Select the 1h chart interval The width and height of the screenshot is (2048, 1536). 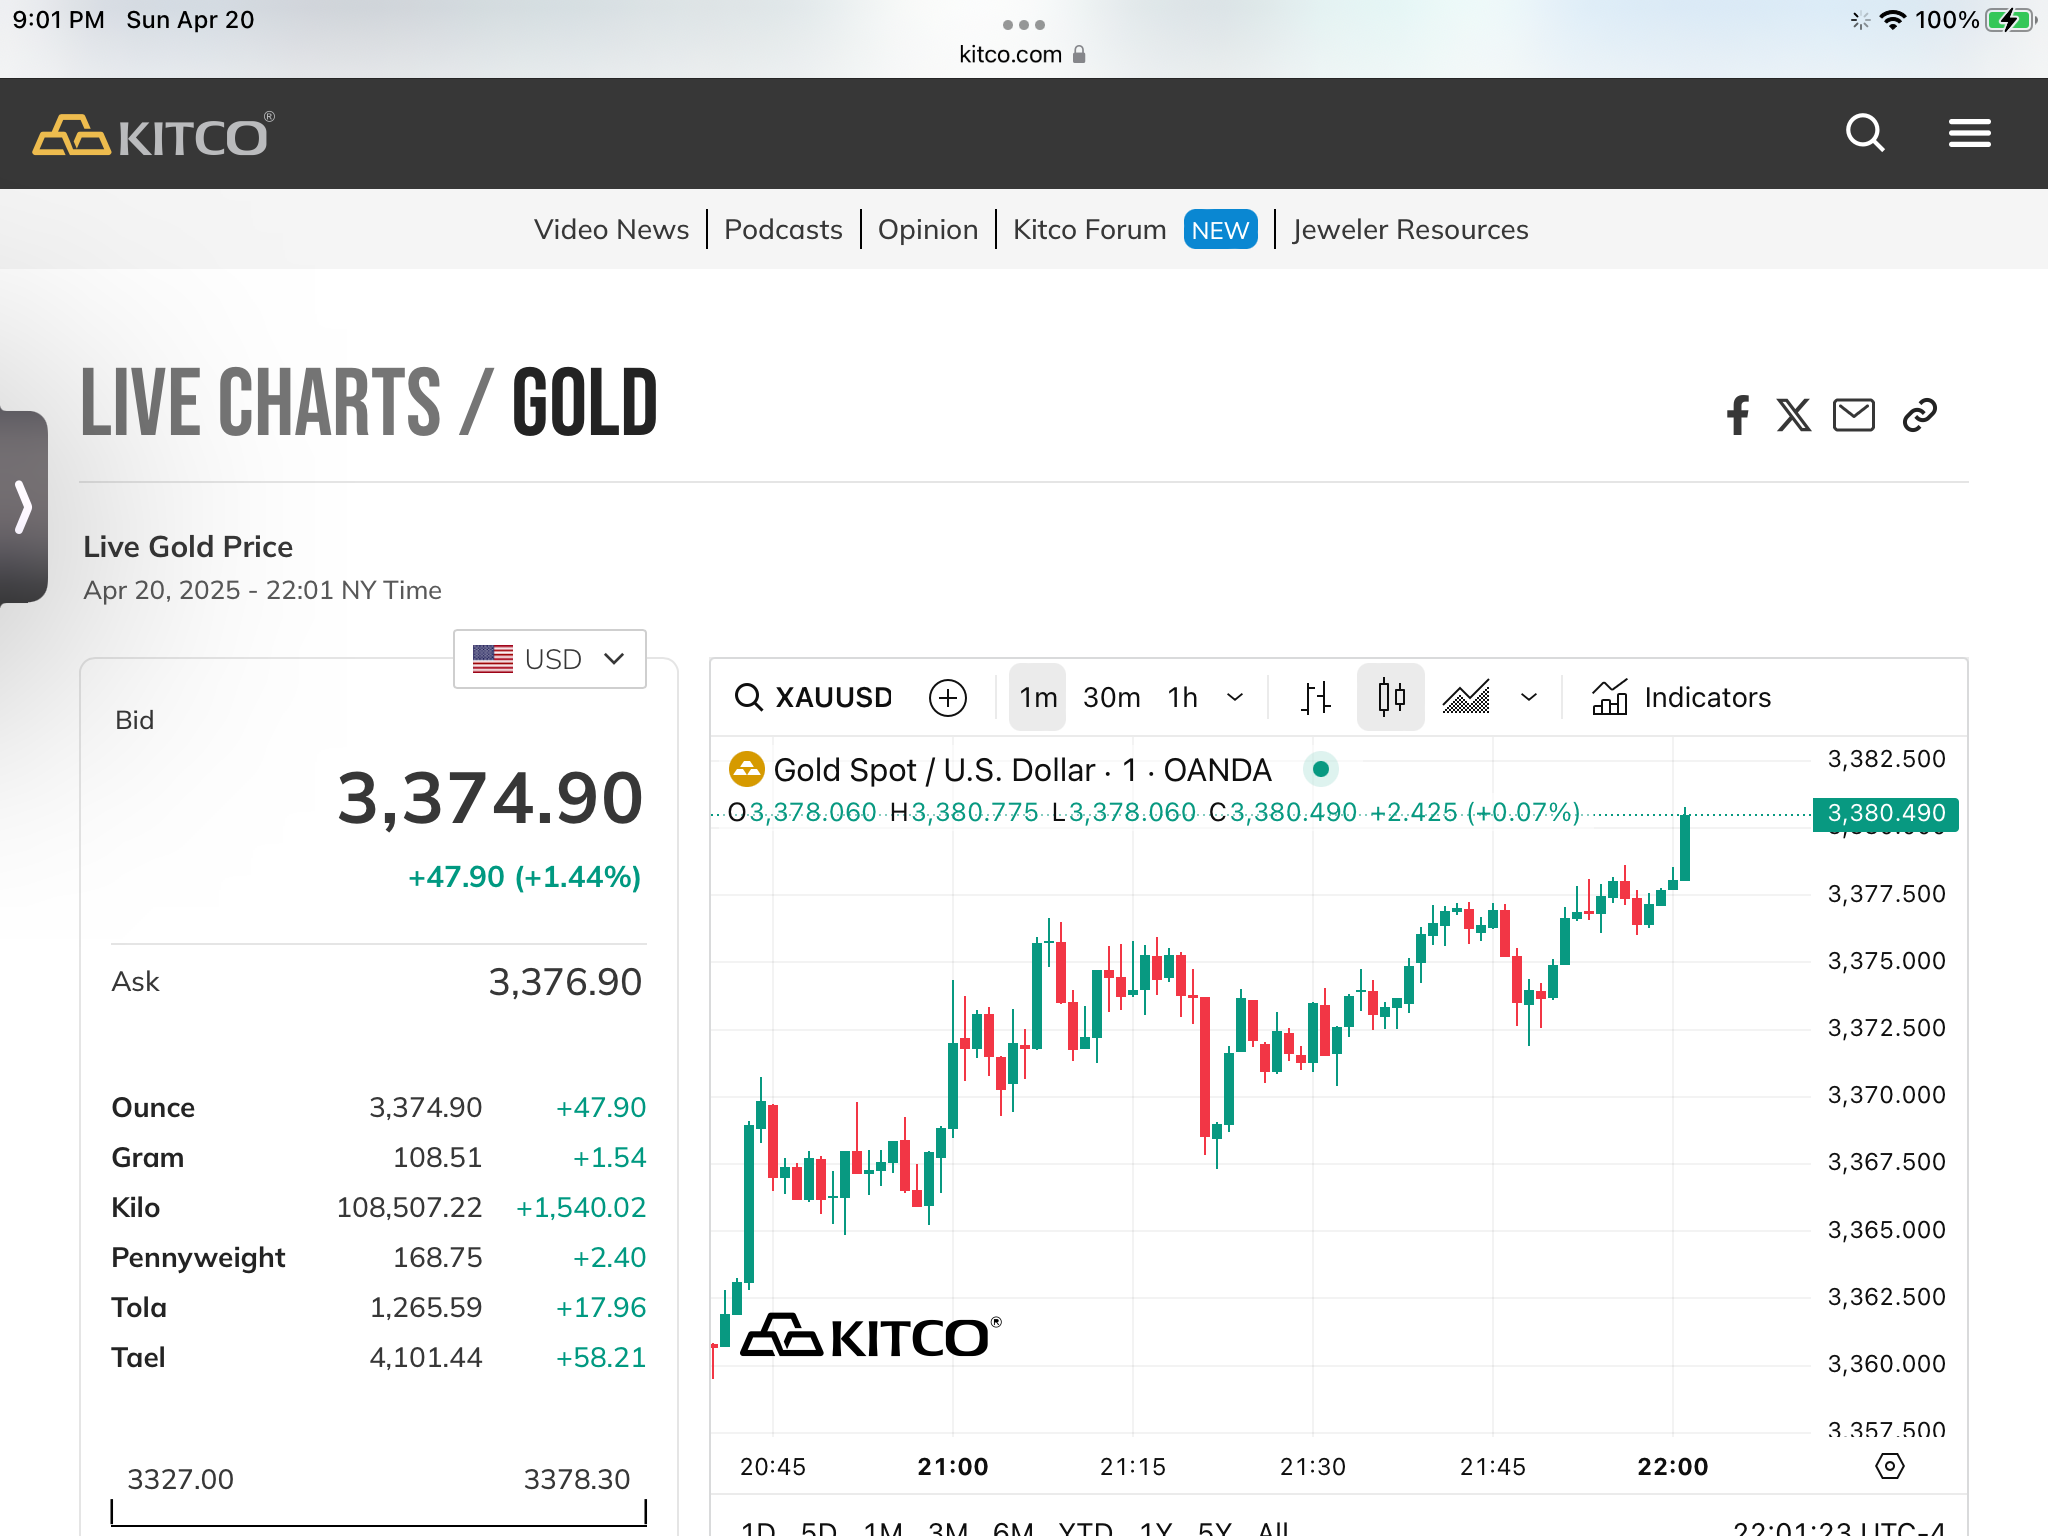point(1183,697)
